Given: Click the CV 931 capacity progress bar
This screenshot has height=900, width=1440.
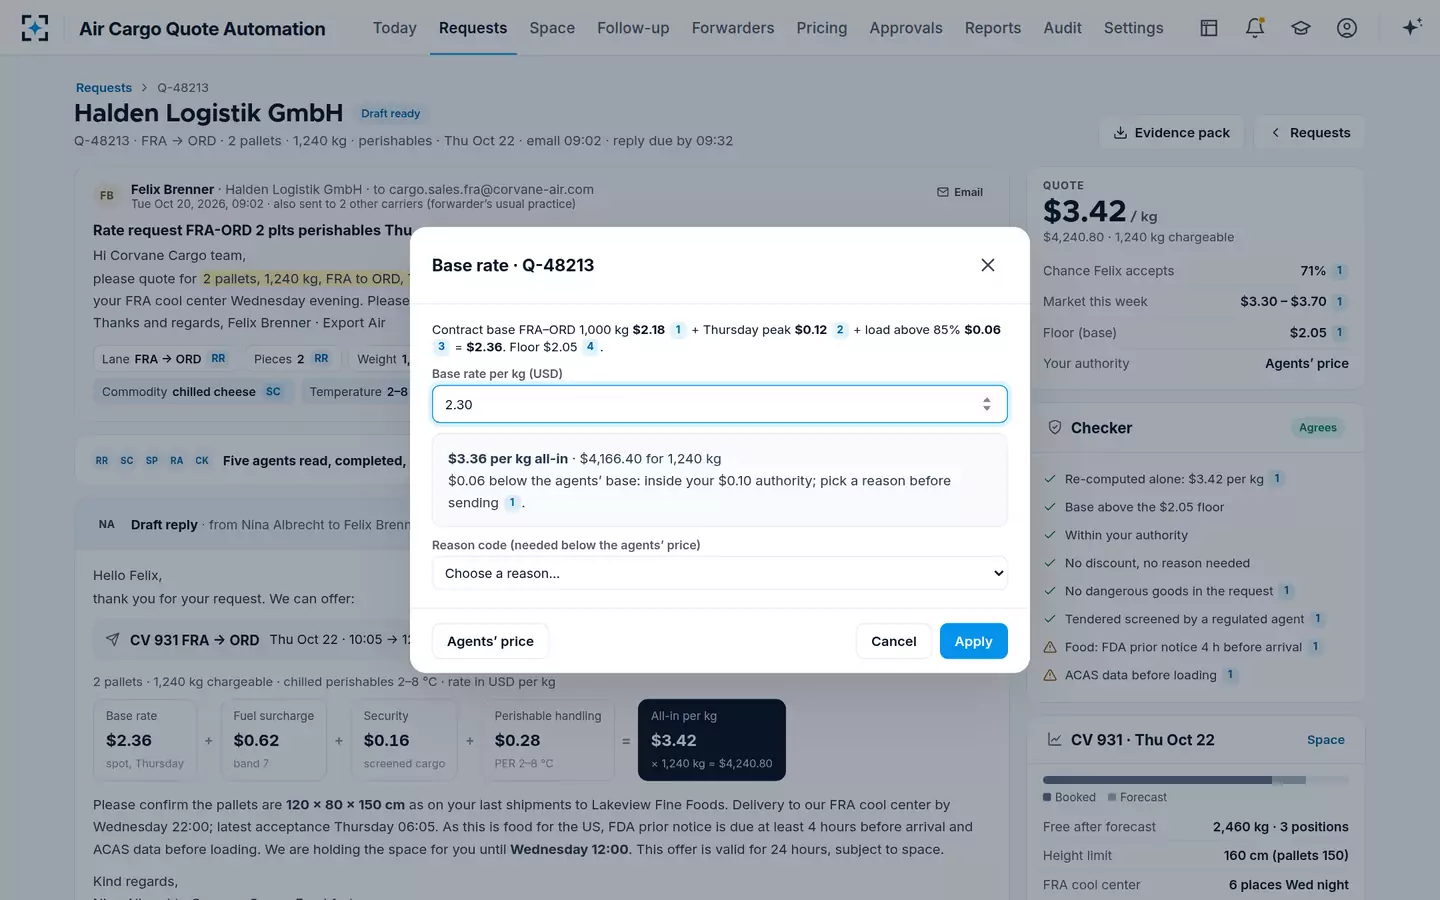Looking at the screenshot, I should pos(1195,780).
